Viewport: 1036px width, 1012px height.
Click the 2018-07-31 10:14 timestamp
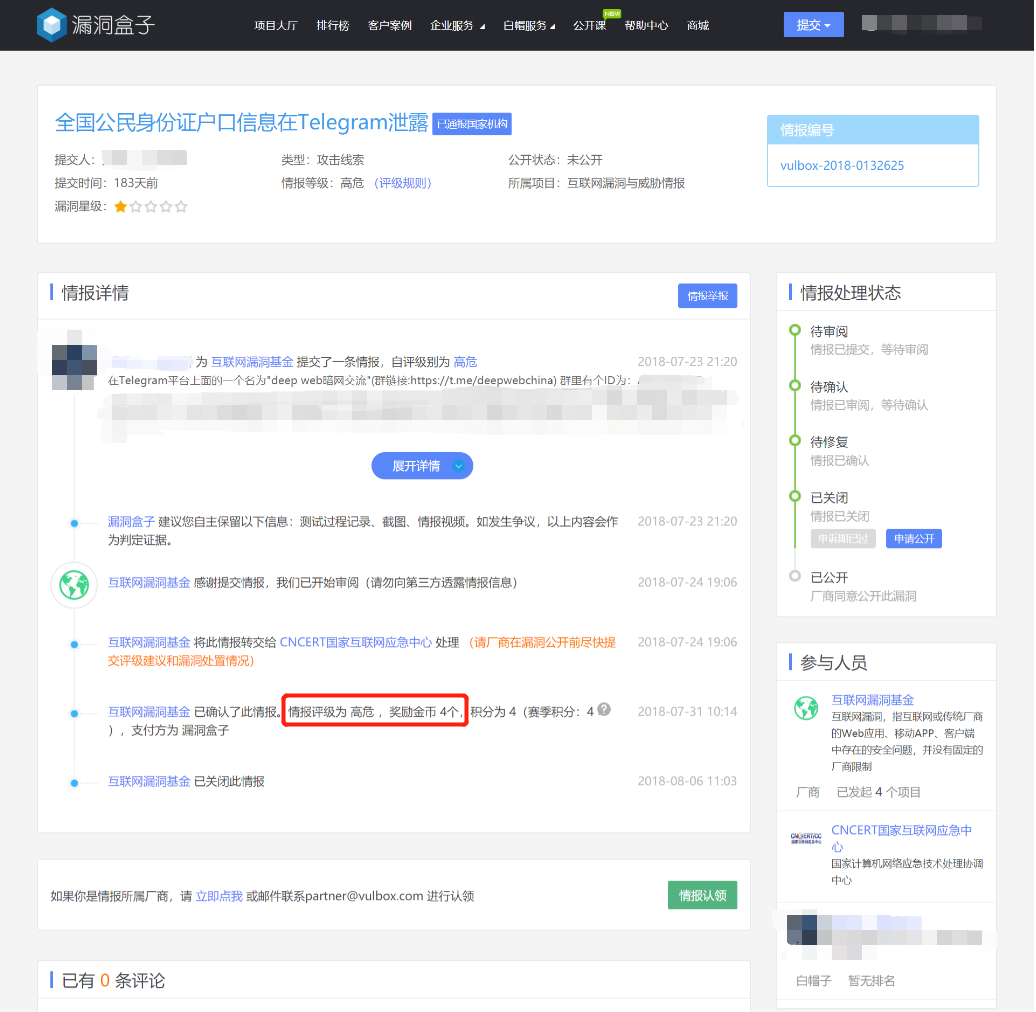pyautogui.click(x=687, y=712)
